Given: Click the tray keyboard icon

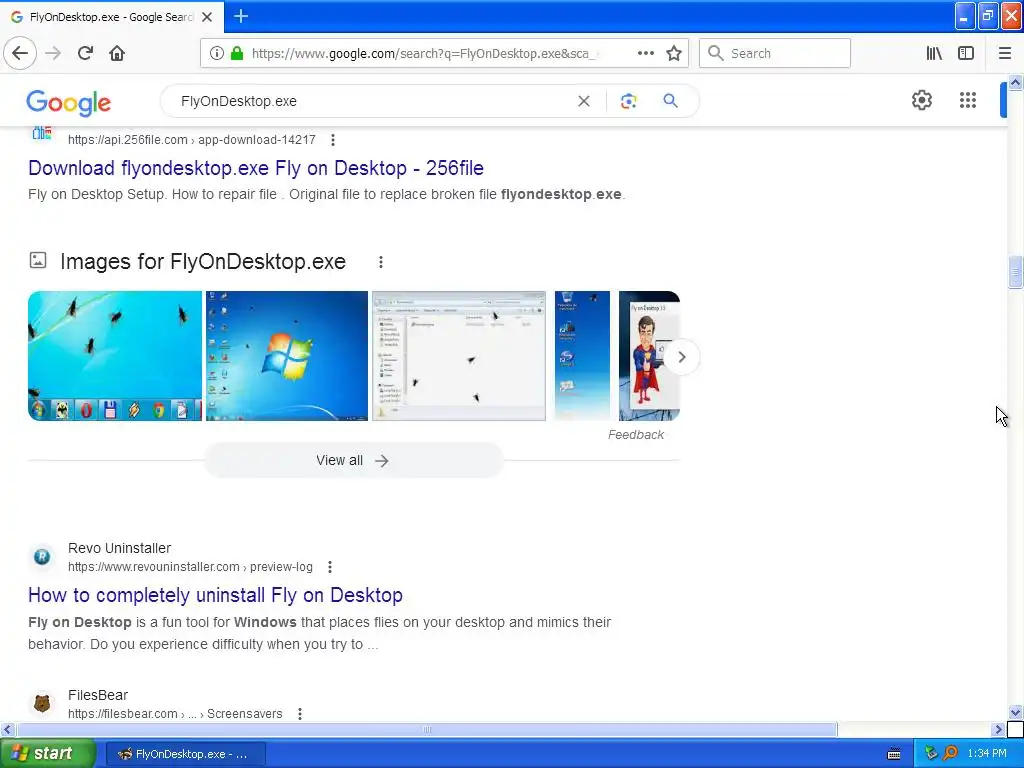Looking at the screenshot, I should point(894,754).
